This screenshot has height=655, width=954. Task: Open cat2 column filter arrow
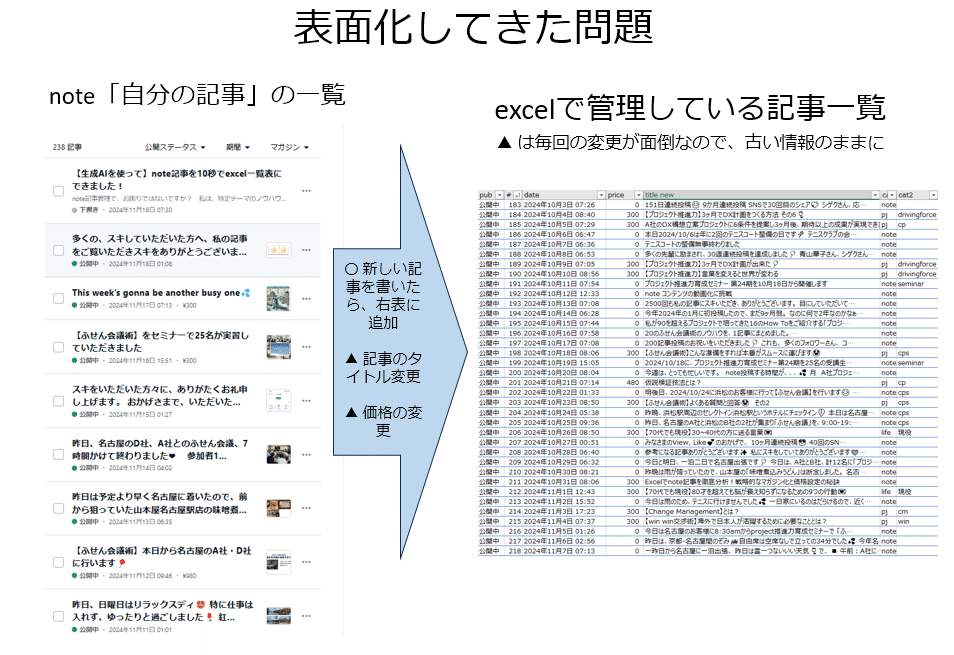[x=933, y=195]
